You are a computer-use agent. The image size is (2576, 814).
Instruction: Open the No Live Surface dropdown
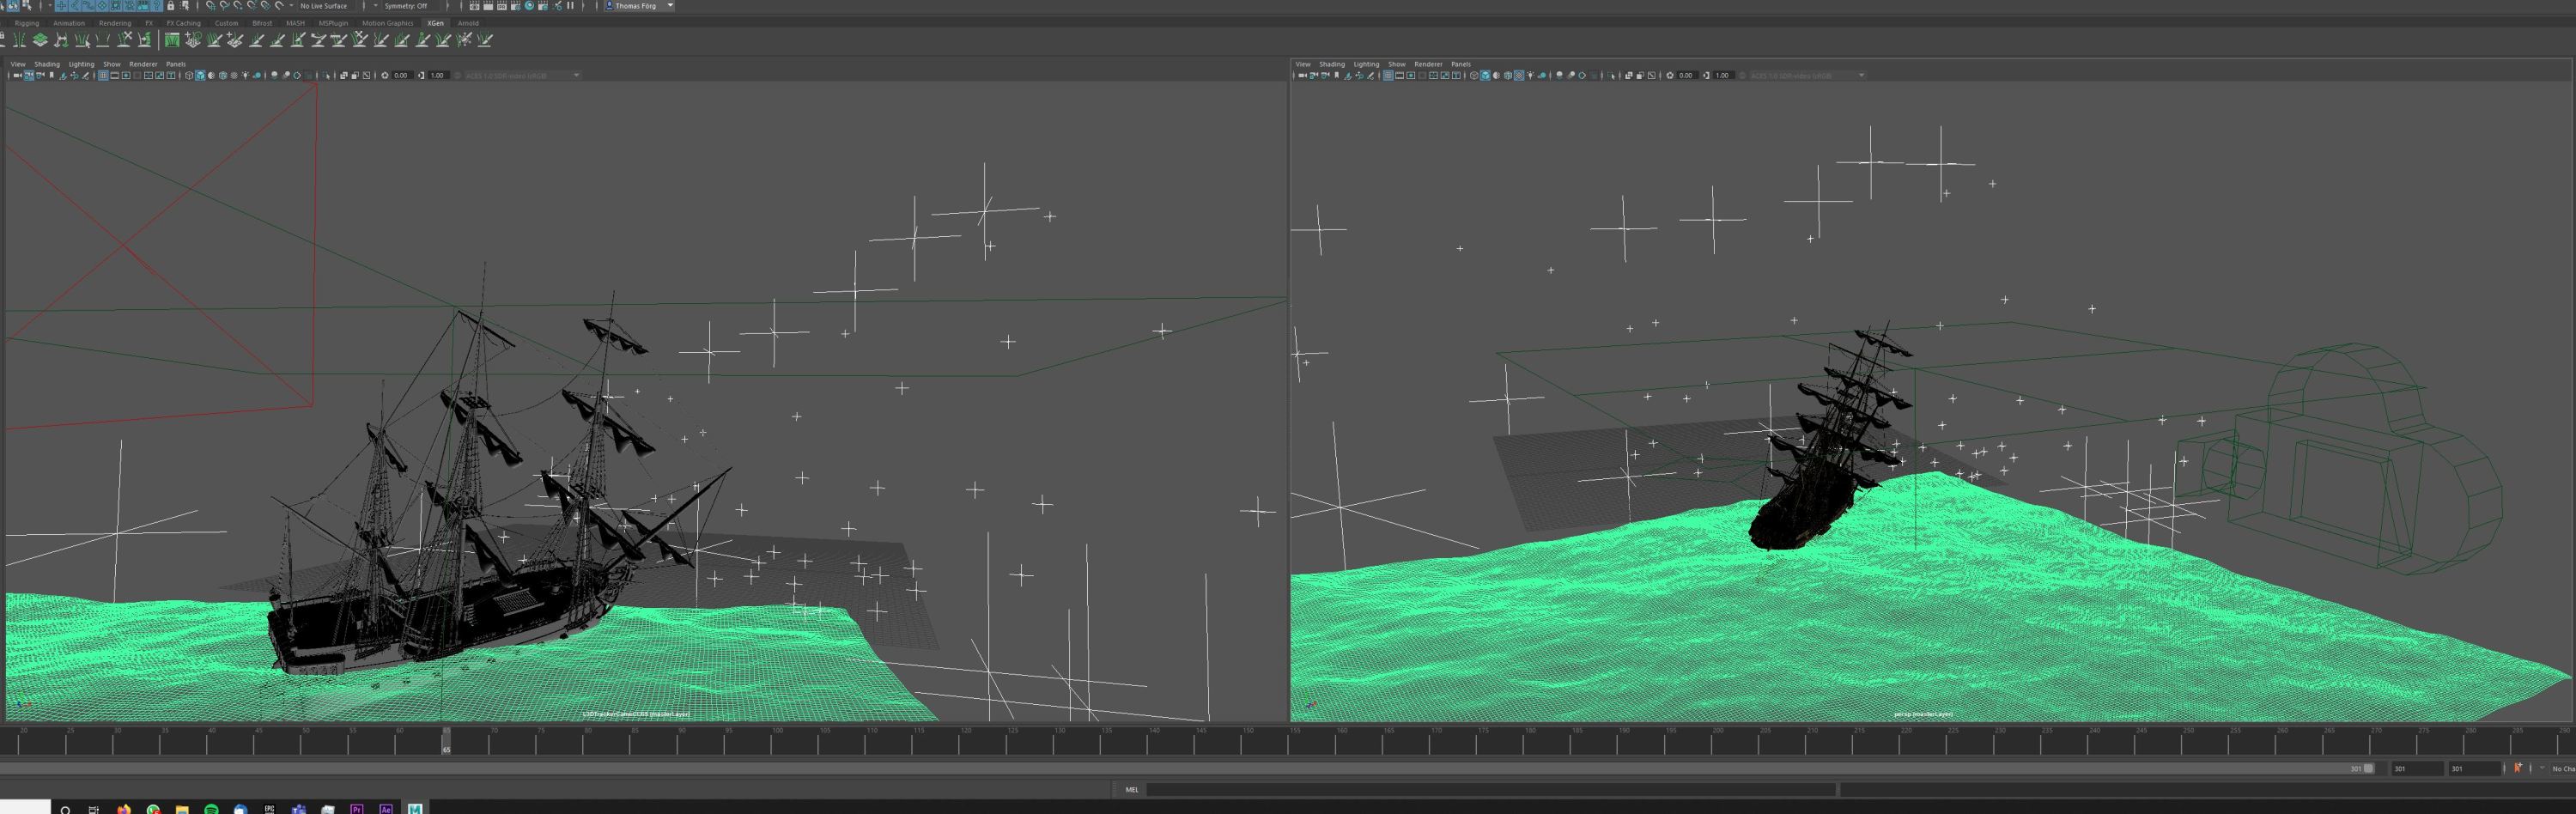pyautogui.click(x=323, y=6)
